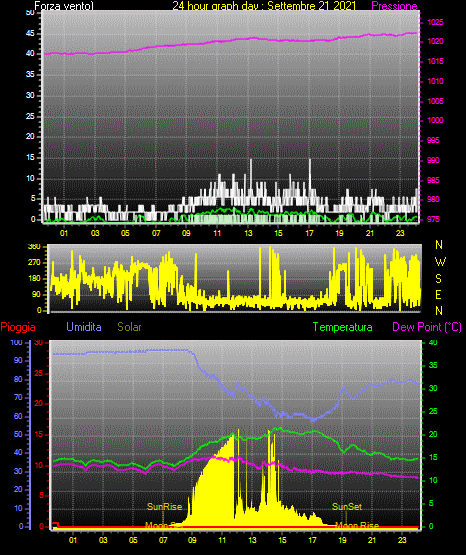This screenshot has height=555, width=466.
Task: Click the red rain axis value 15
Action: tap(39, 435)
